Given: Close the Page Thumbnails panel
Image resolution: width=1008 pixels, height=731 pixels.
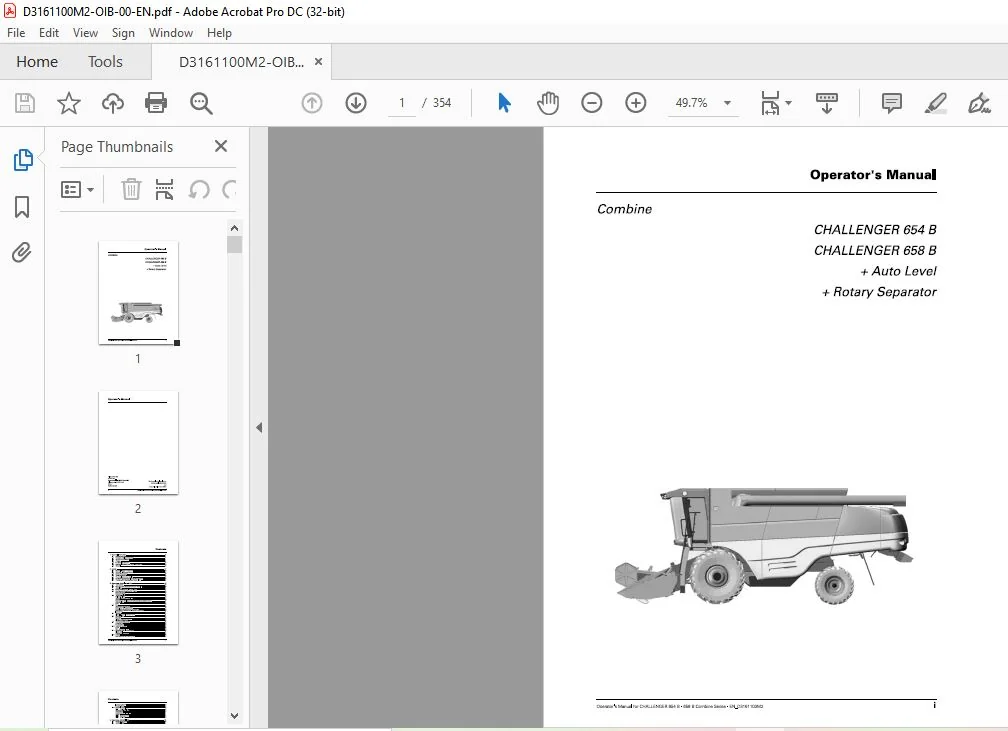Looking at the screenshot, I should coord(220,146).
